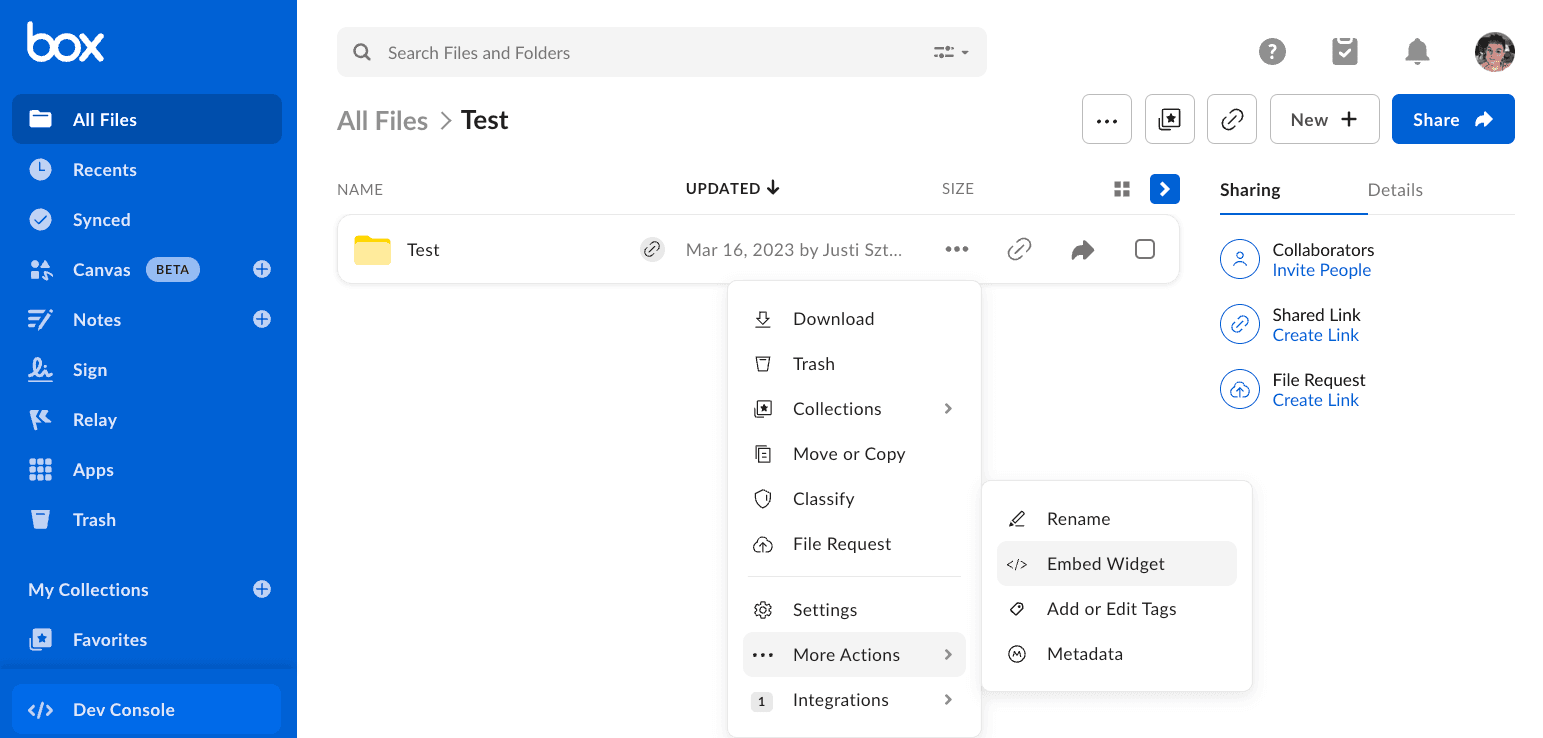Screen dimensions: 1543x738
Task: Sort by NAME column
Action: pos(360,189)
